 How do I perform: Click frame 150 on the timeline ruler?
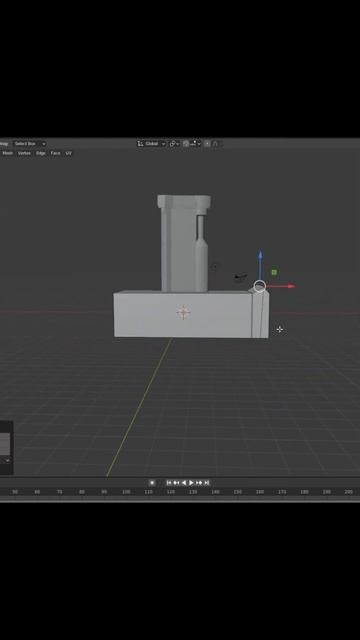238,492
